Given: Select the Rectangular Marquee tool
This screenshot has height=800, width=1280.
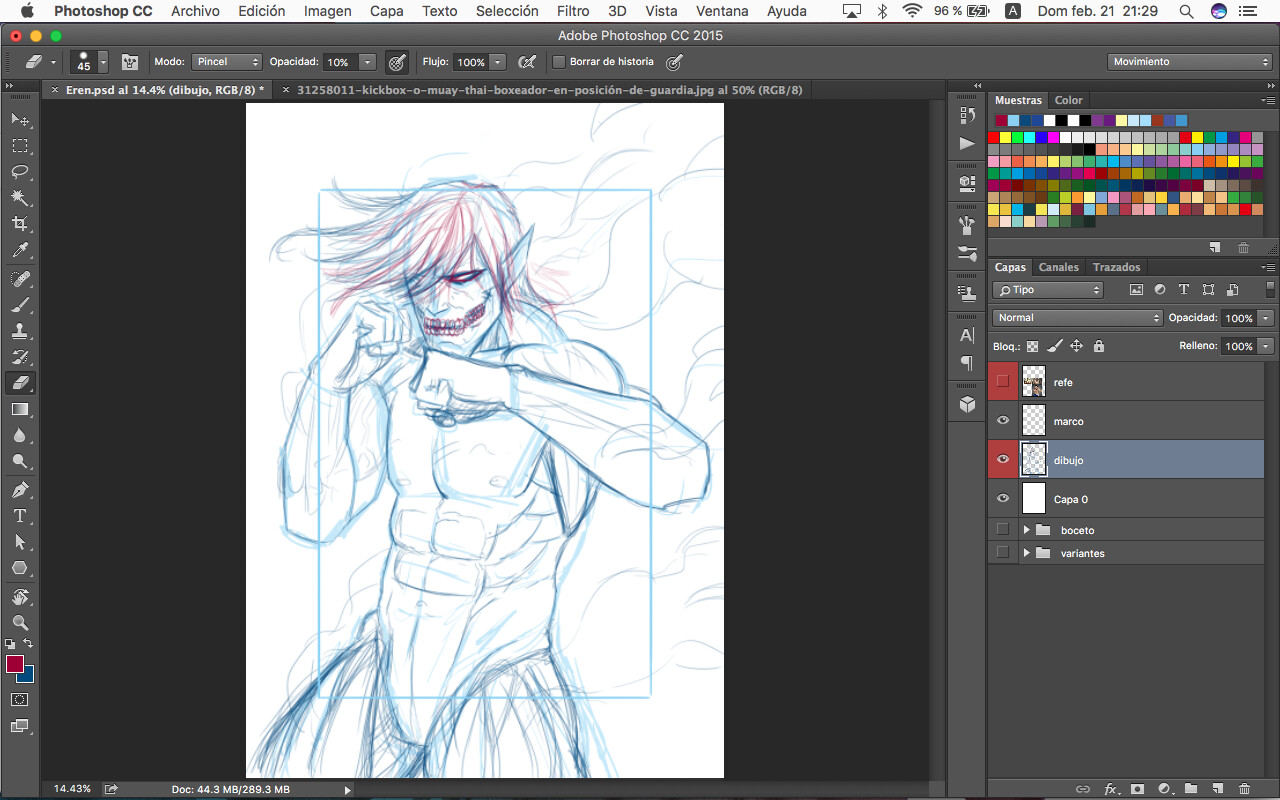Looking at the screenshot, I should click(20, 146).
